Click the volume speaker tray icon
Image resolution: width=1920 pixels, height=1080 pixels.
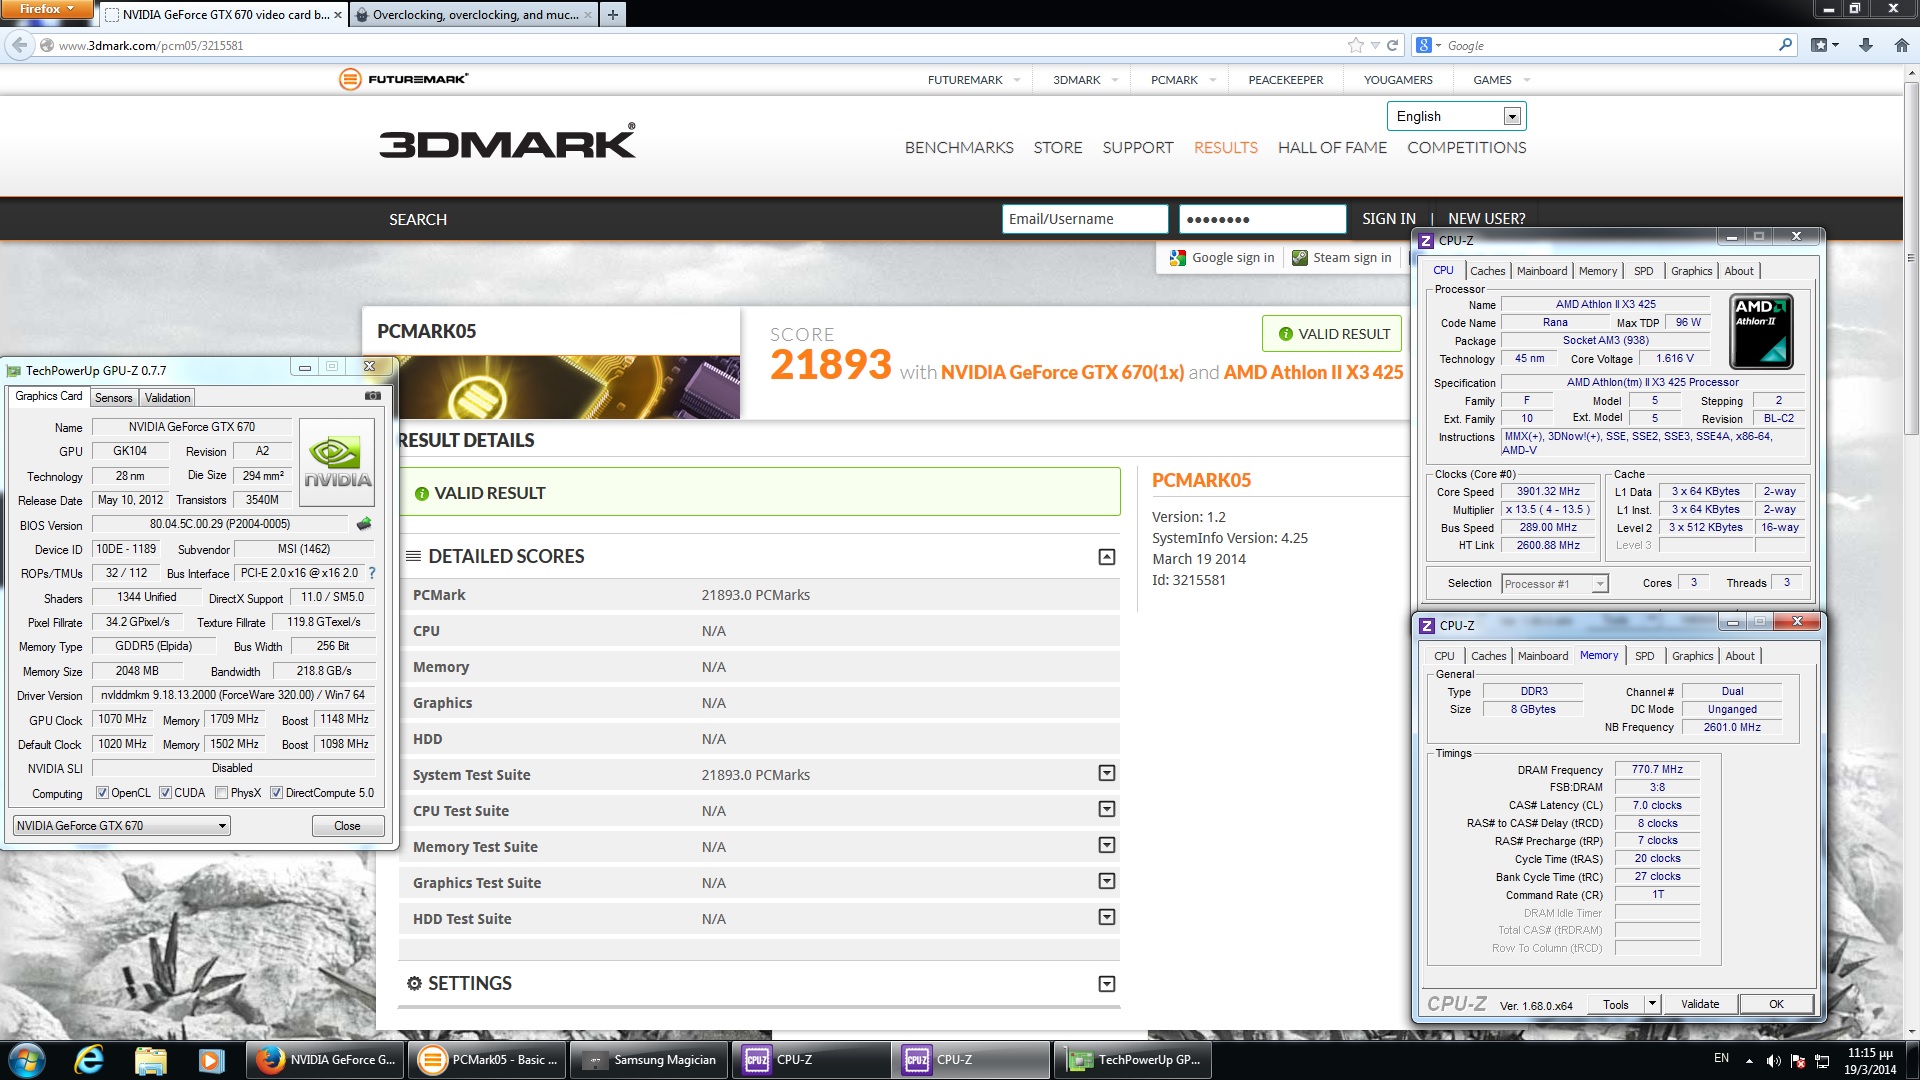1773,1060
